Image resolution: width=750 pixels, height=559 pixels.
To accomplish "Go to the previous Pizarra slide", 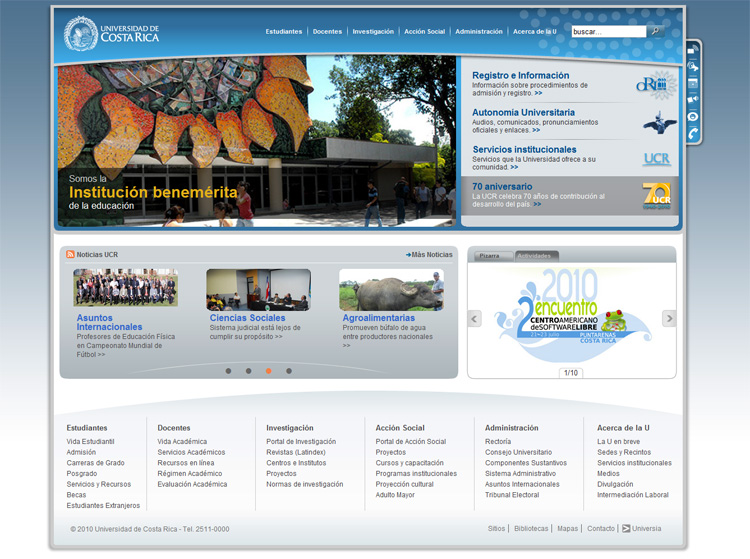I will pyautogui.click(x=474, y=318).
